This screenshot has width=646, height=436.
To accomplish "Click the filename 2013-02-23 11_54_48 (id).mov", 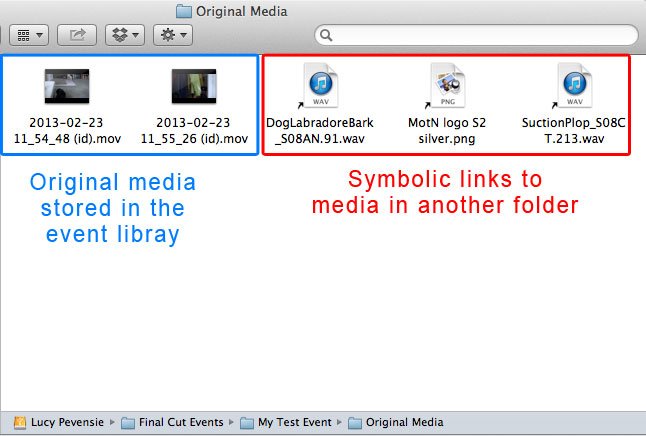I will click(x=67, y=131).
